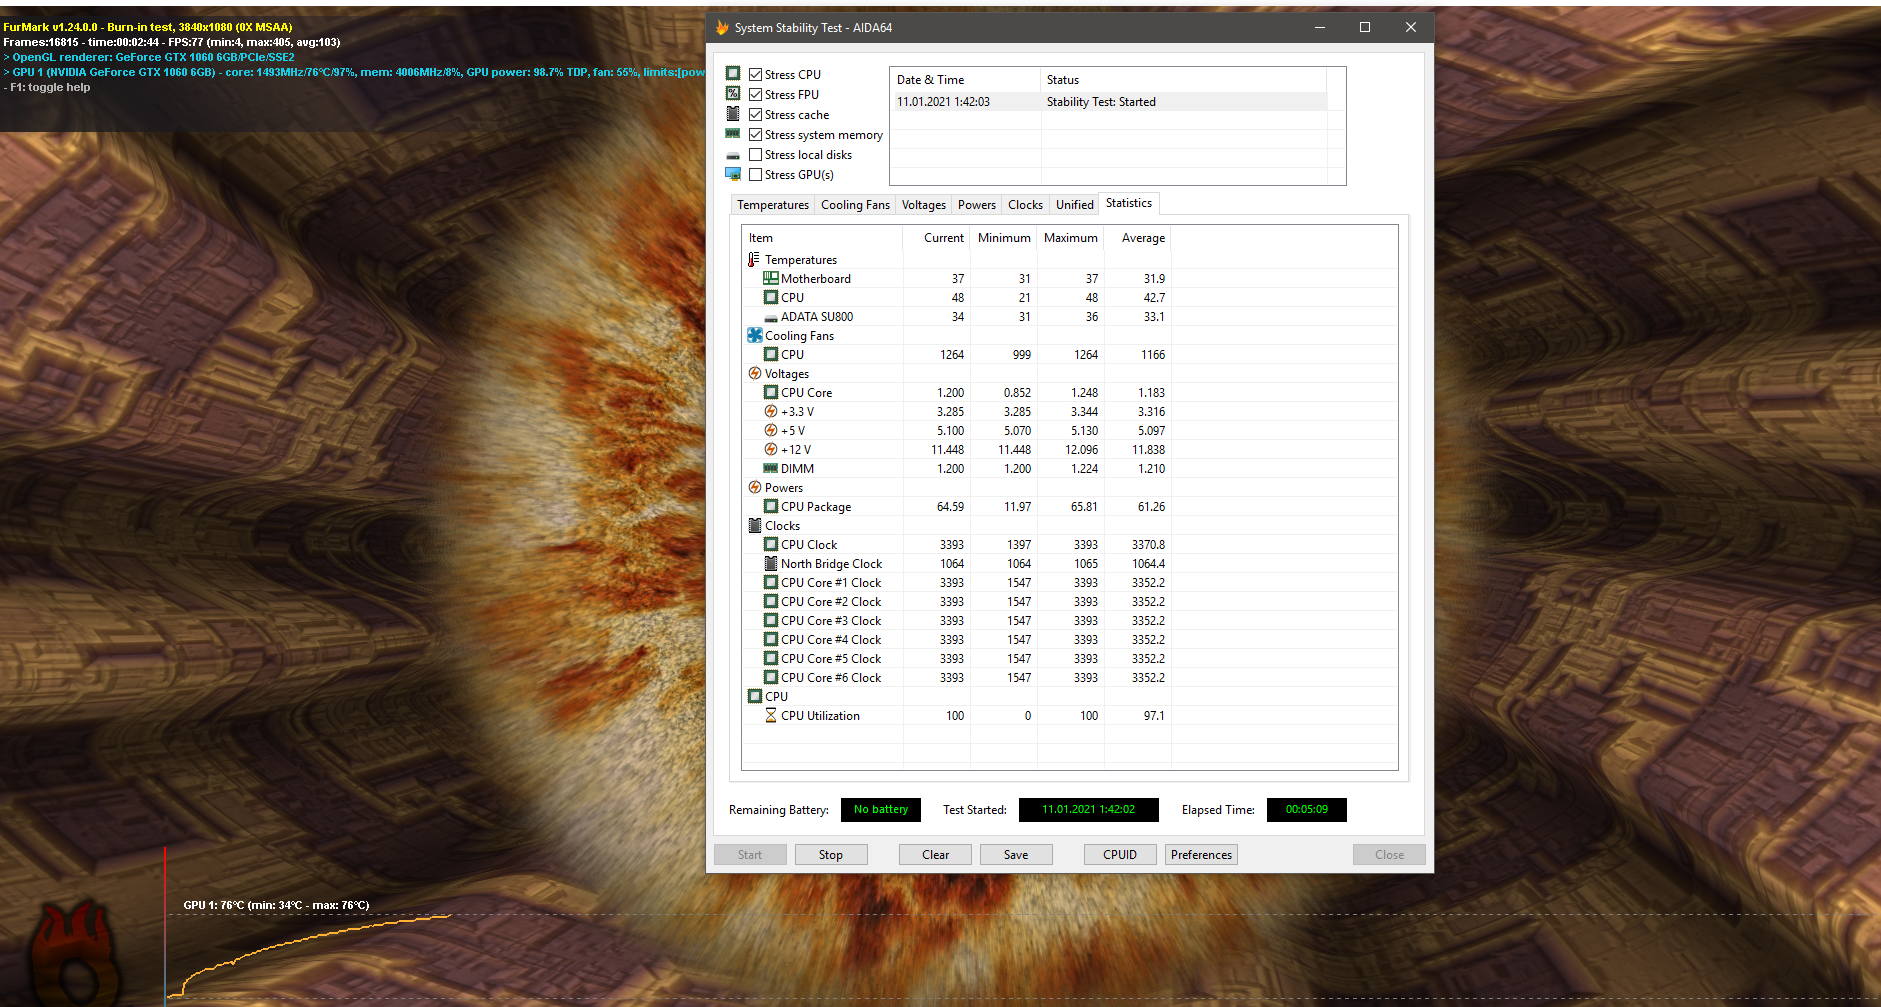This screenshot has height=1007, width=1881.
Task: Click the CPU Core voltage chip icon
Action: (771, 392)
